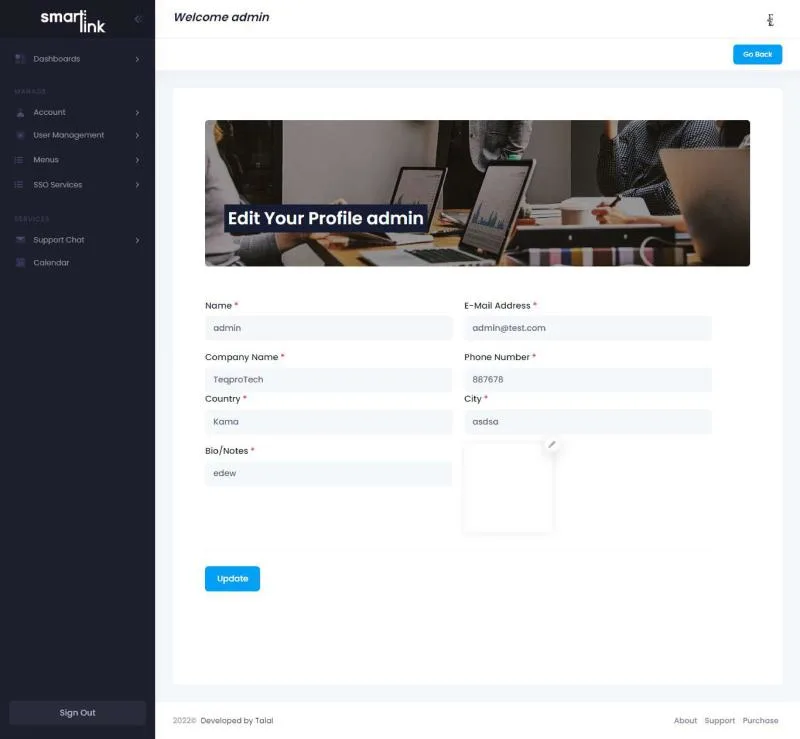The height and width of the screenshot is (739, 800).
Task: Click the 'Welcome admin' heading
Action: point(221,17)
